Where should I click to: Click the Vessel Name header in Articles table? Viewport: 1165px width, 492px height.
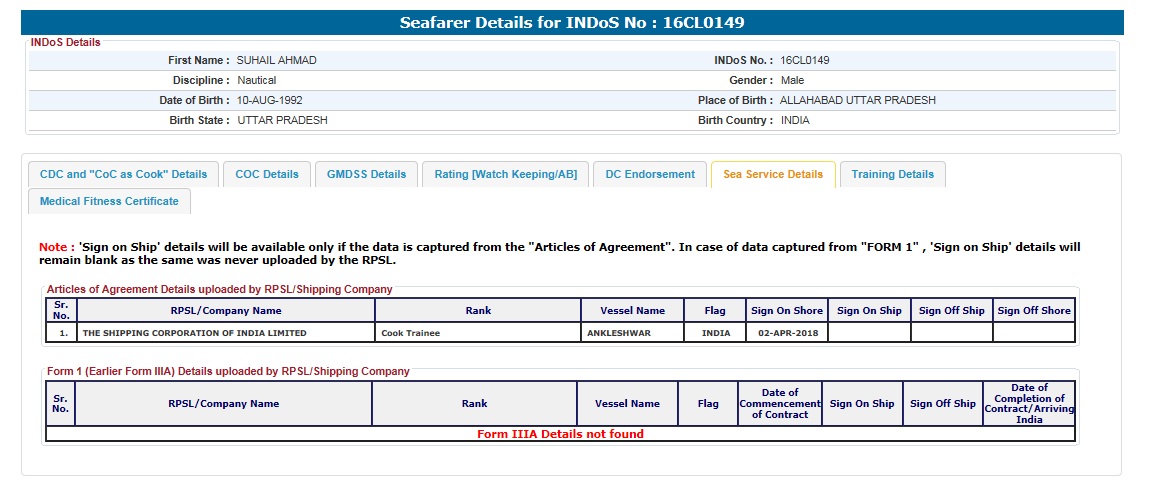tap(633, 310)
